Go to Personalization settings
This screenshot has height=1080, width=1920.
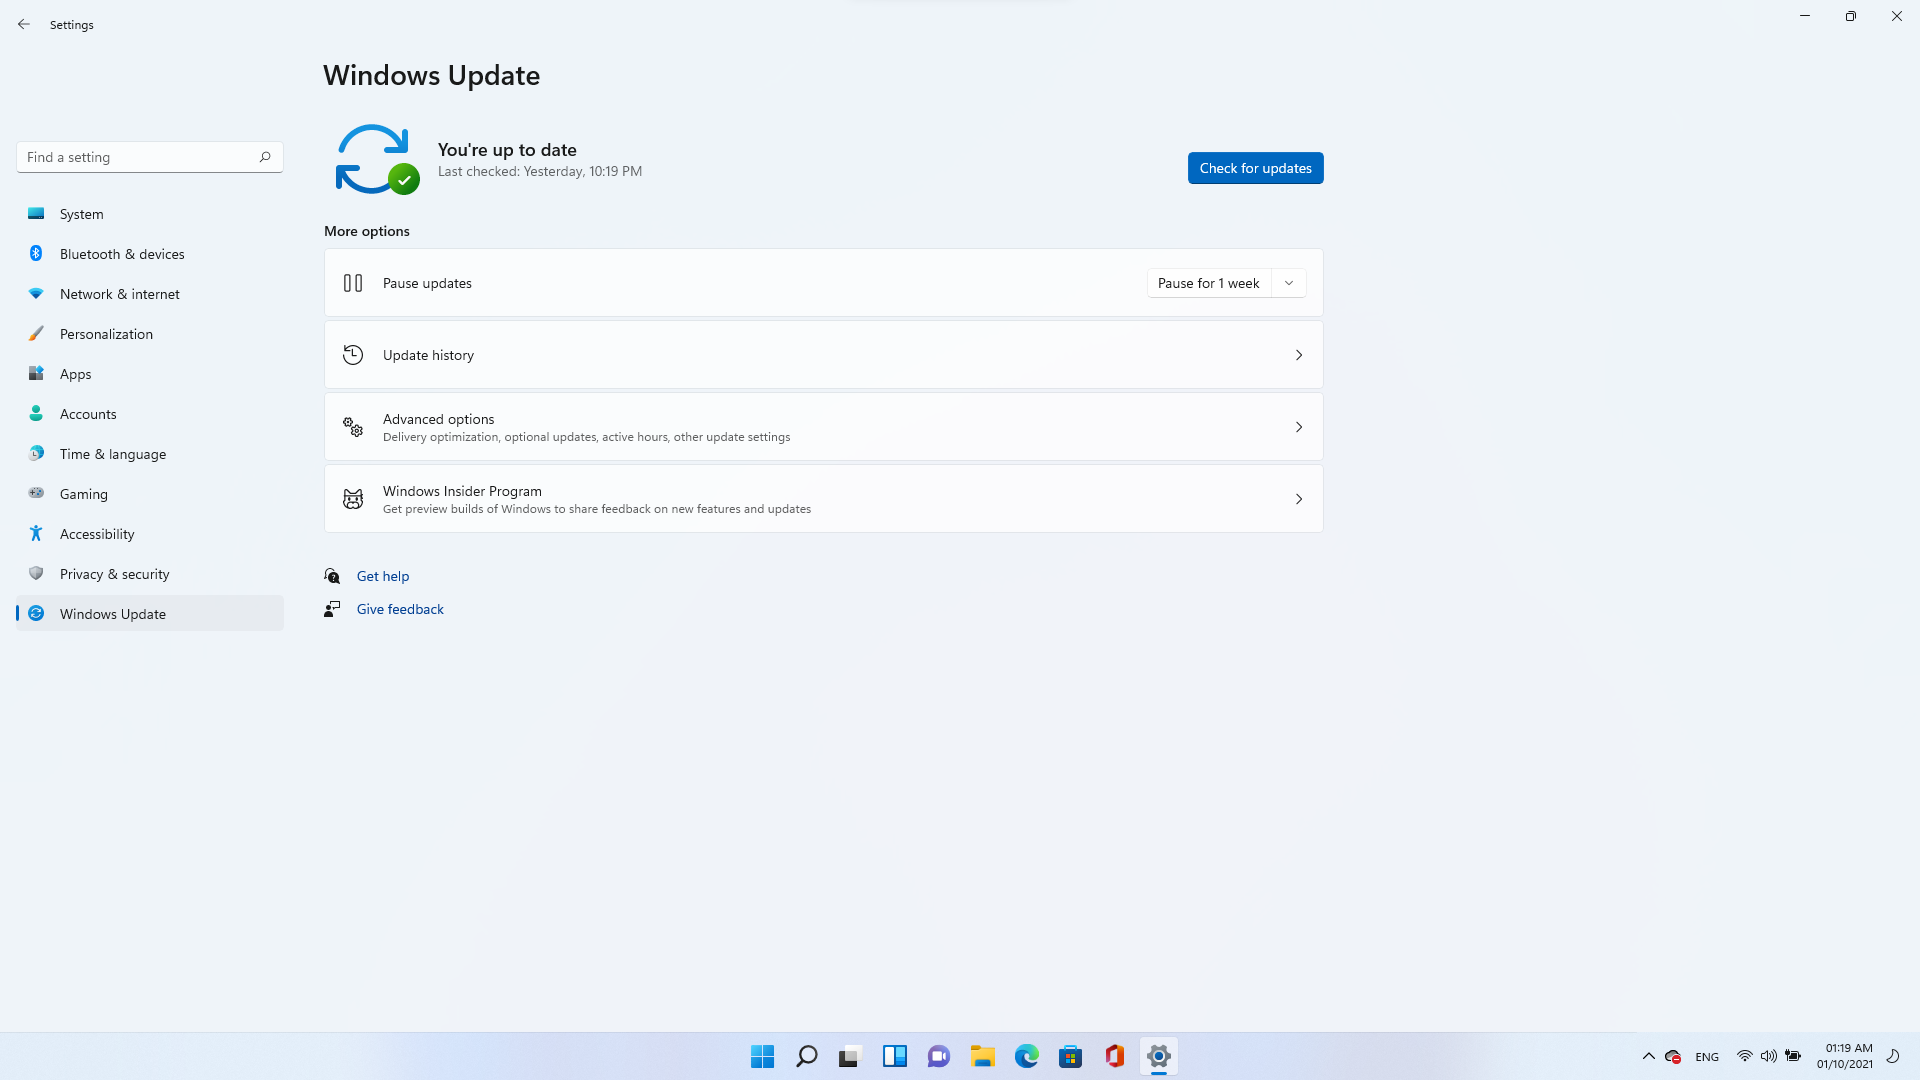pos(150,334)
